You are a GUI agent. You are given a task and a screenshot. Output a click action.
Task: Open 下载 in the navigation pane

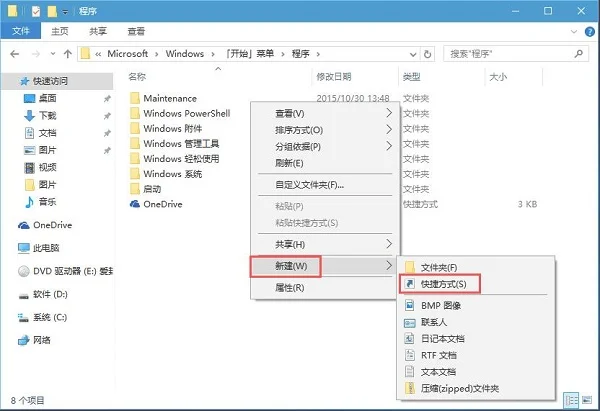[x=47, y=116]
